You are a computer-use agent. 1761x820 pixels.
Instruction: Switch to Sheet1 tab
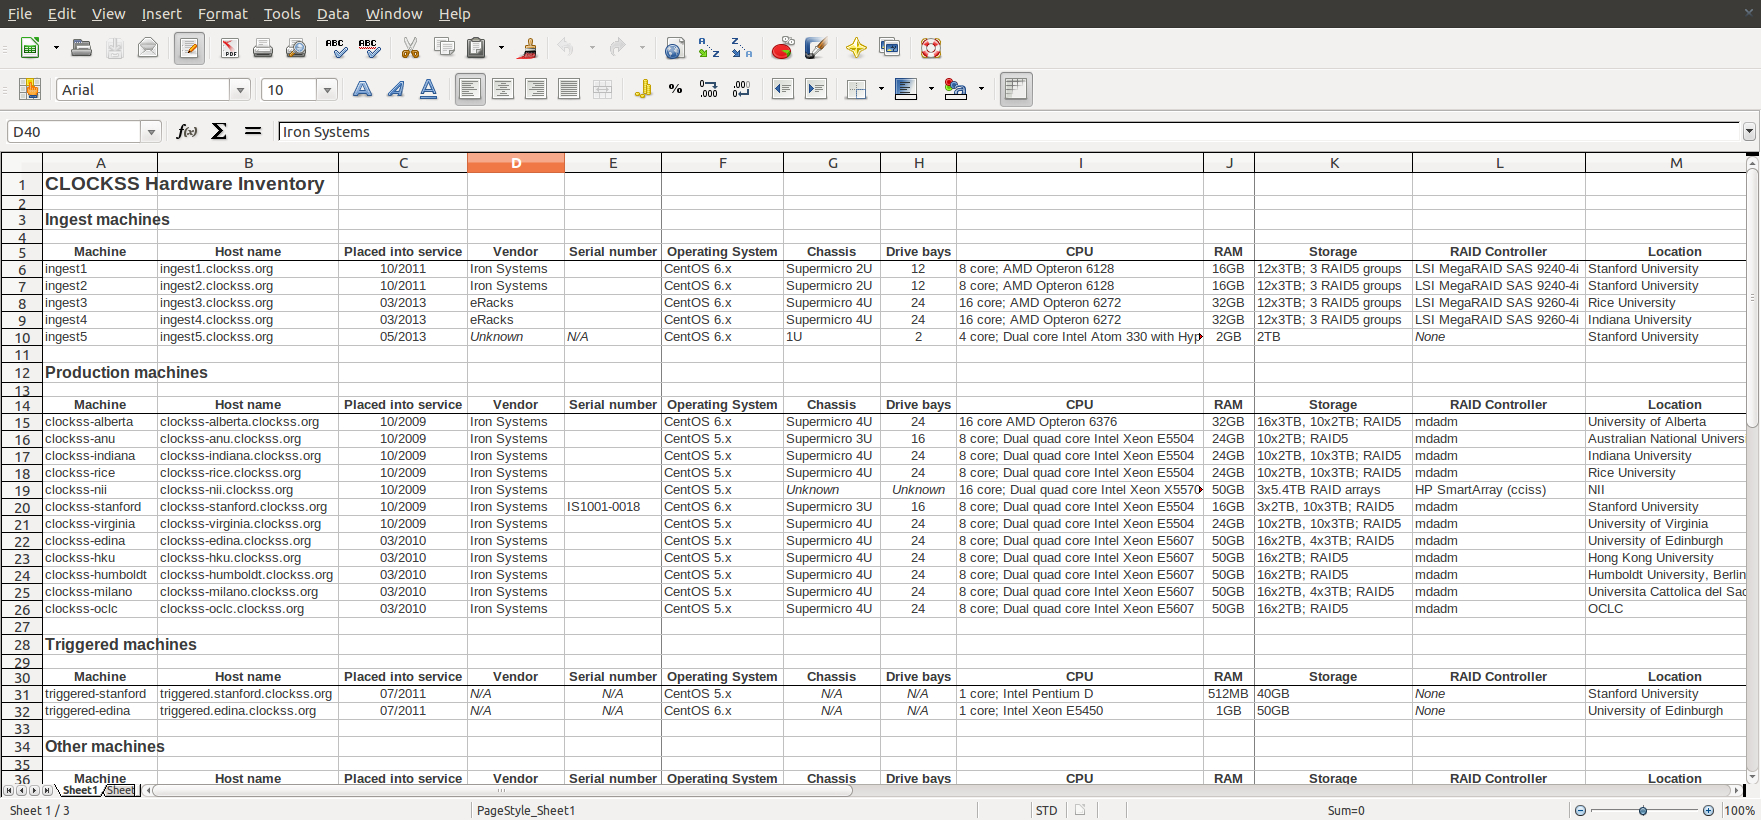coord(80,790)
